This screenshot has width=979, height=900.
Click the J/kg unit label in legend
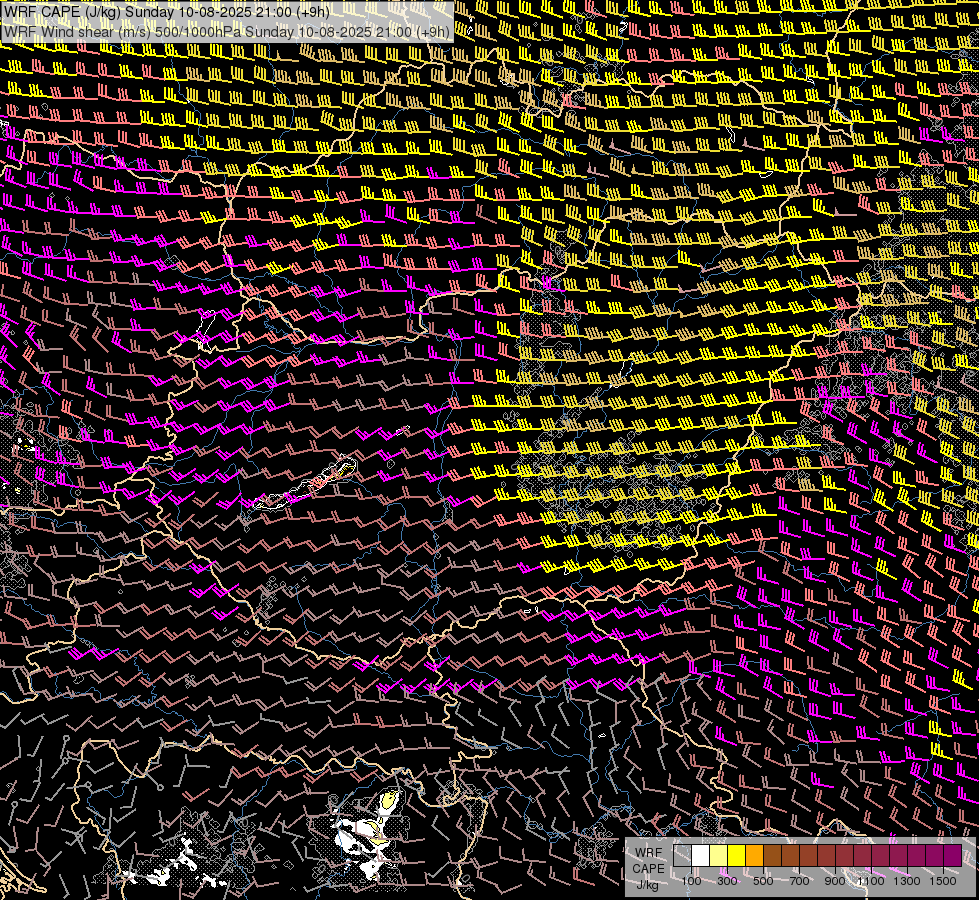coord(647,884)
